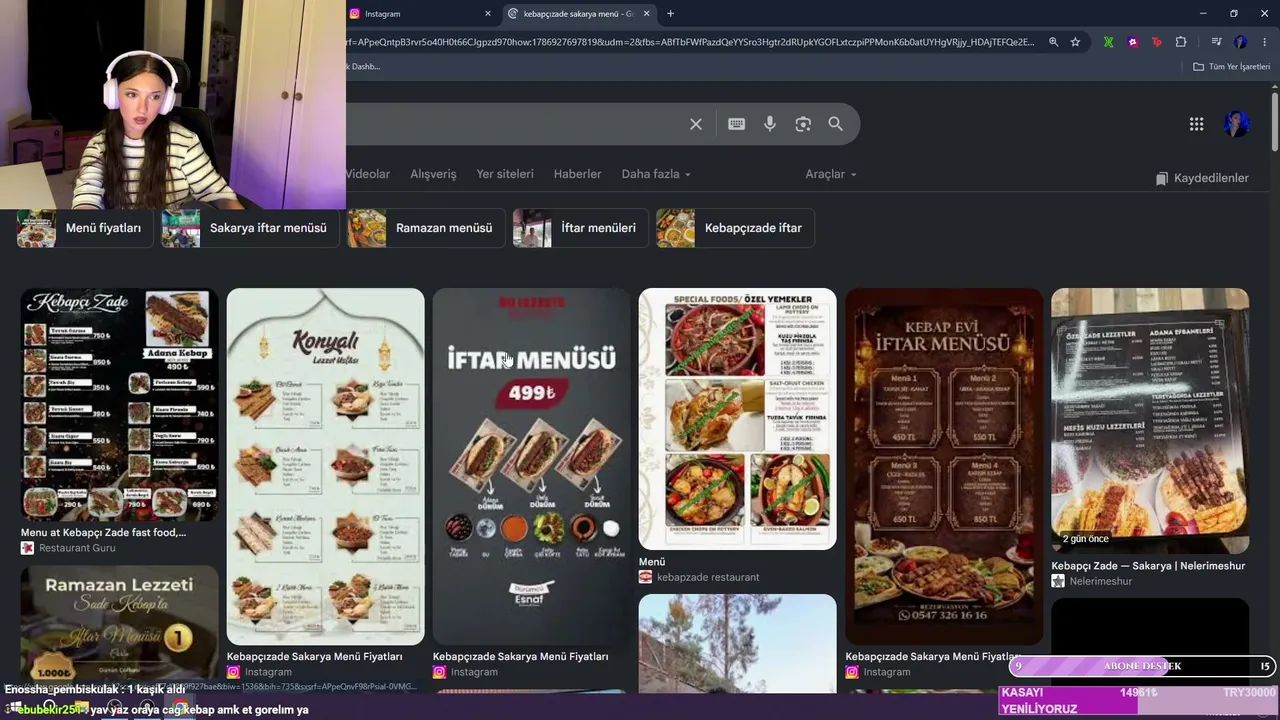The width and height of the screenshot is (1280, 720).
Task: Open the İftar Menüsü 499₺ image
Action: click(531, 466)
